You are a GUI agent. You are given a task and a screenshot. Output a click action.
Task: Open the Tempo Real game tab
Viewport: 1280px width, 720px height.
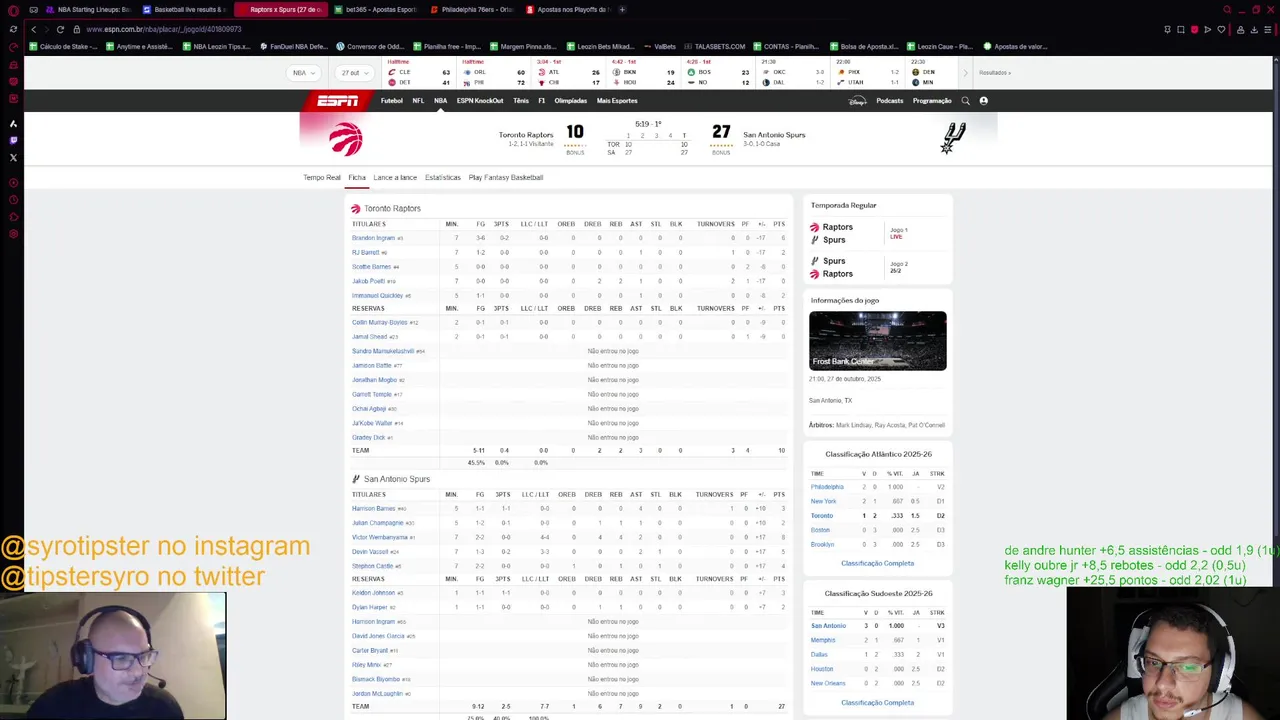[322, 177]
